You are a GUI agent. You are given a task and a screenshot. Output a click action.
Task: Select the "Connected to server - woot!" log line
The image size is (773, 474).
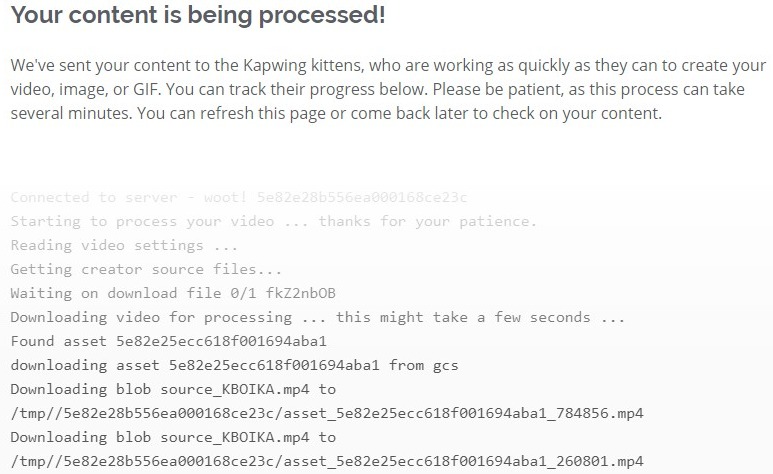(130, 197)
